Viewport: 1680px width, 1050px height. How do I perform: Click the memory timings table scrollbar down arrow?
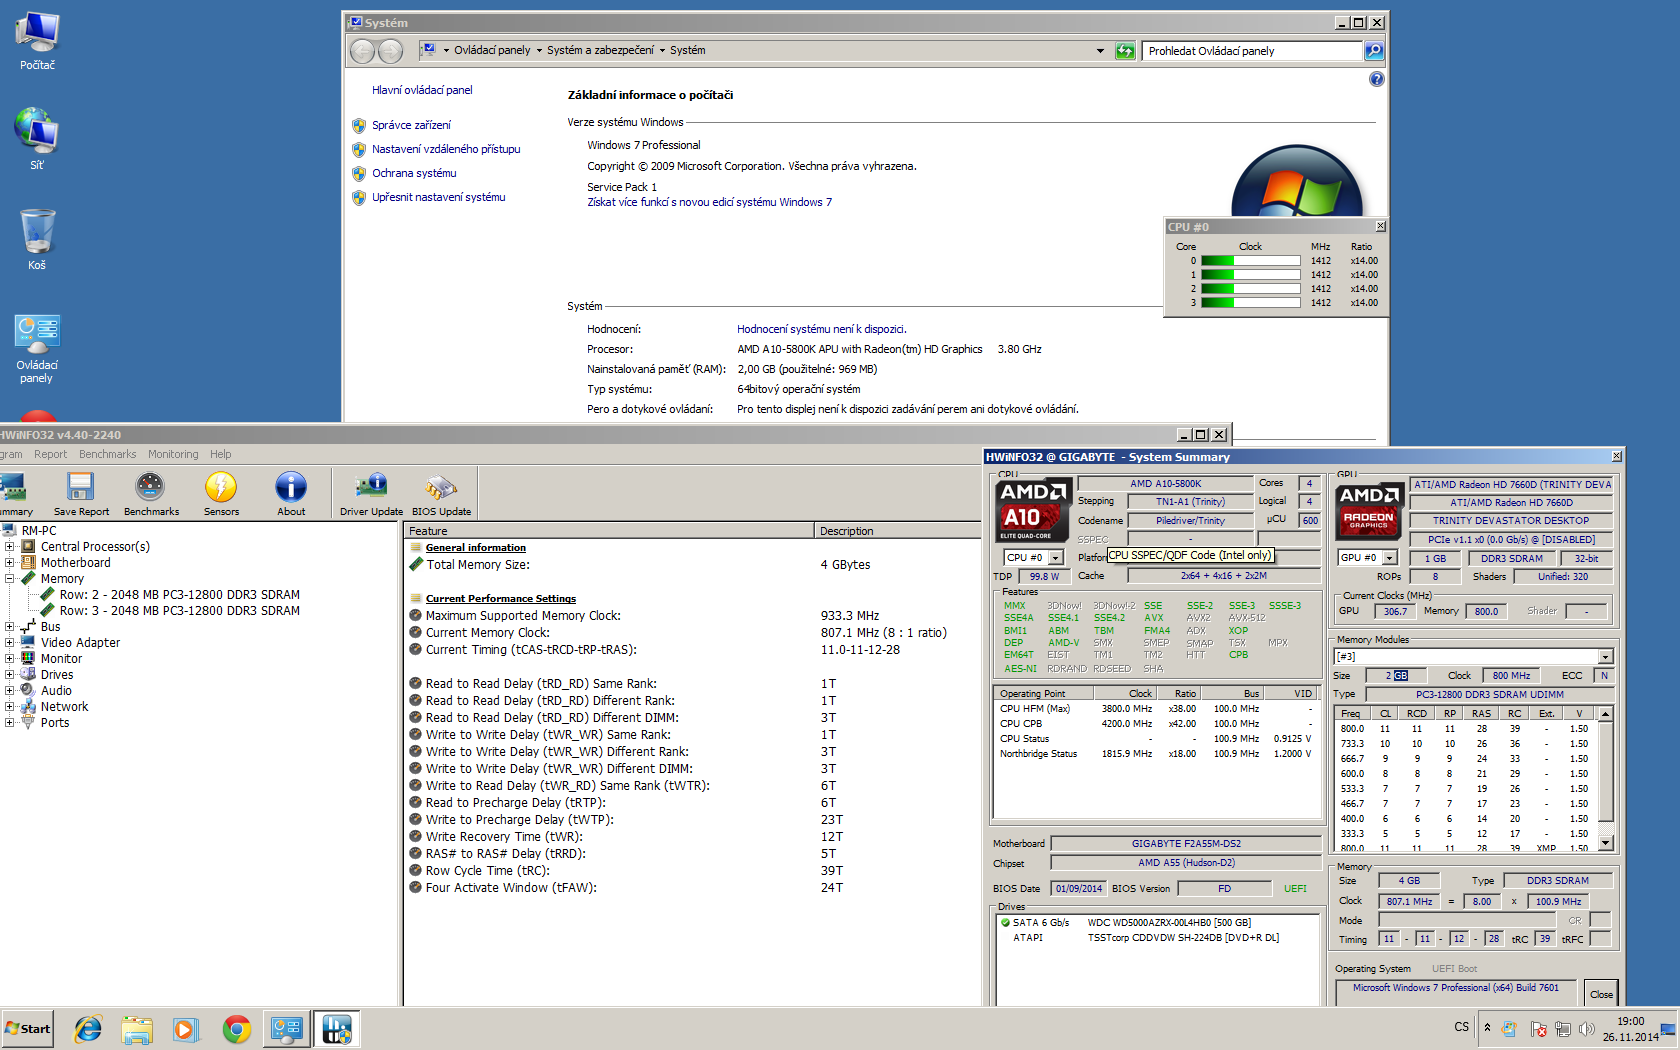[x=1605, y=843]
